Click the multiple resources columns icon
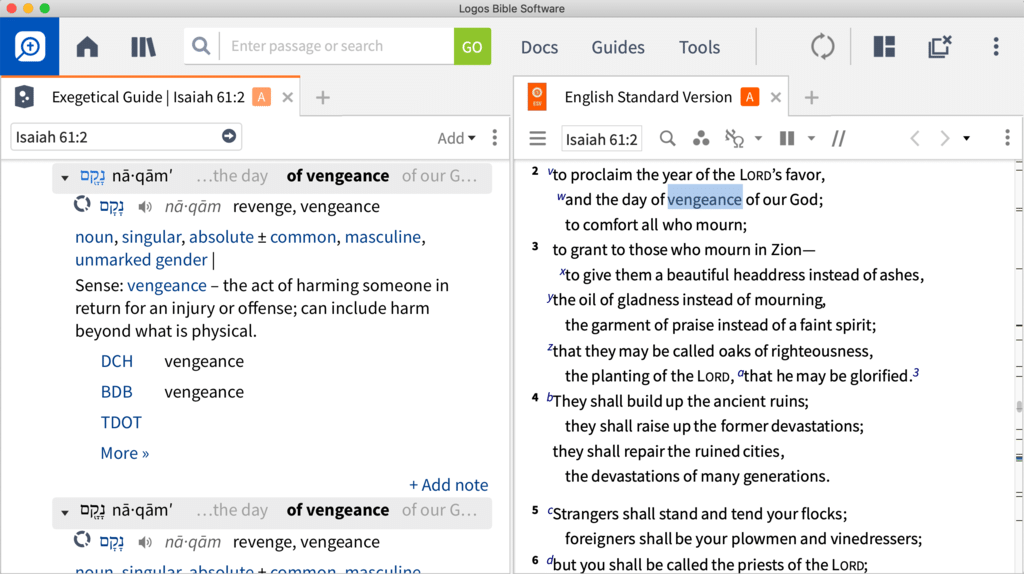Viewport: 1024px width, 574px height. click(x=787, y=138)
